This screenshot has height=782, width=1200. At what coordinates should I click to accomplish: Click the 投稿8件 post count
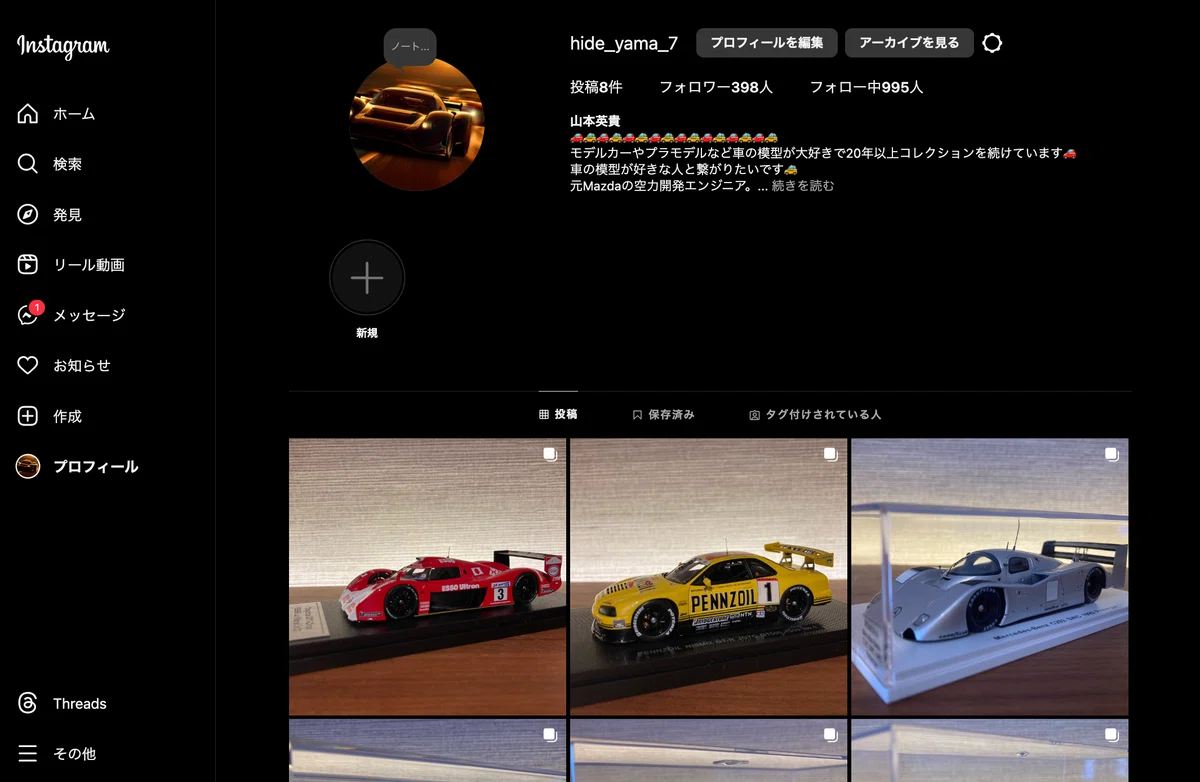[x=596, y=88]
